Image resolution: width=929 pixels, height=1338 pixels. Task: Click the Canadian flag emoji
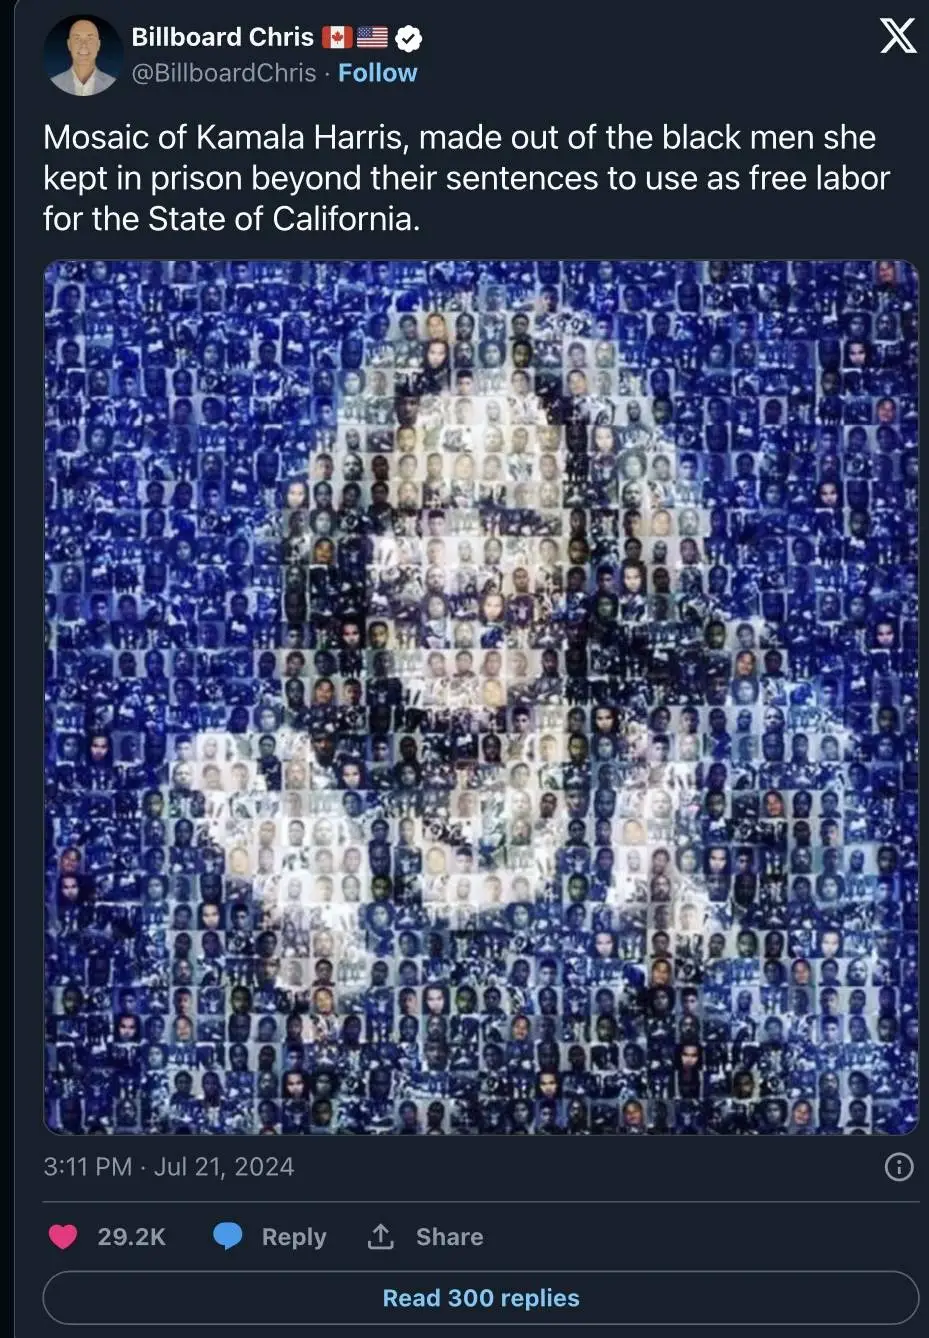coord(337,38)
